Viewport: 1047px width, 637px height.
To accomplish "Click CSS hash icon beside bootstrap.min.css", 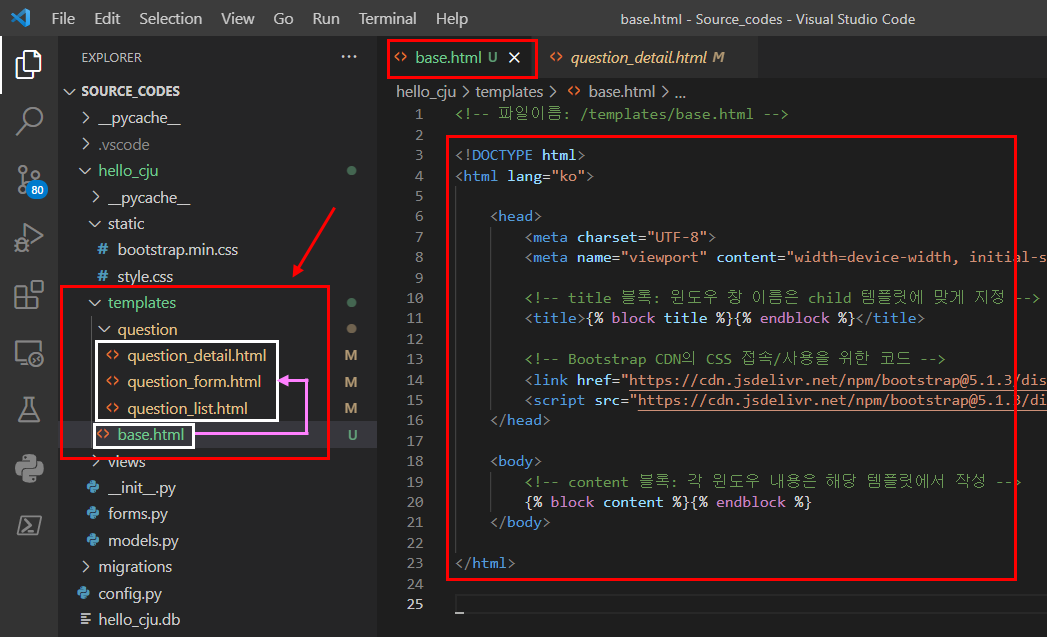I will 103,249.
